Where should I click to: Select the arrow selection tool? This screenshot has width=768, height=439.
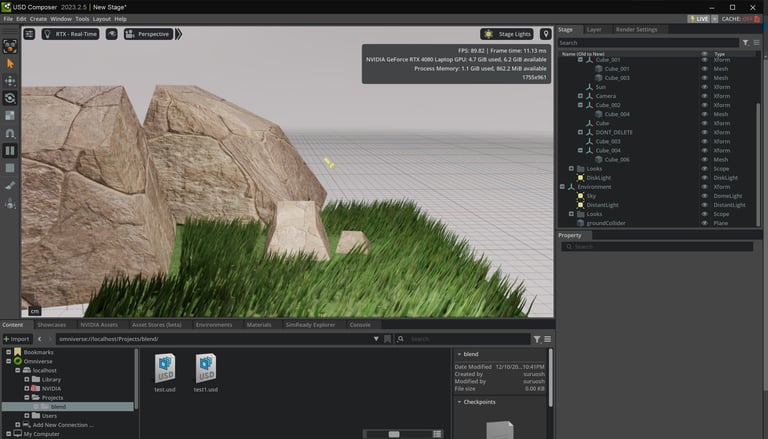[x=10, y=63]
